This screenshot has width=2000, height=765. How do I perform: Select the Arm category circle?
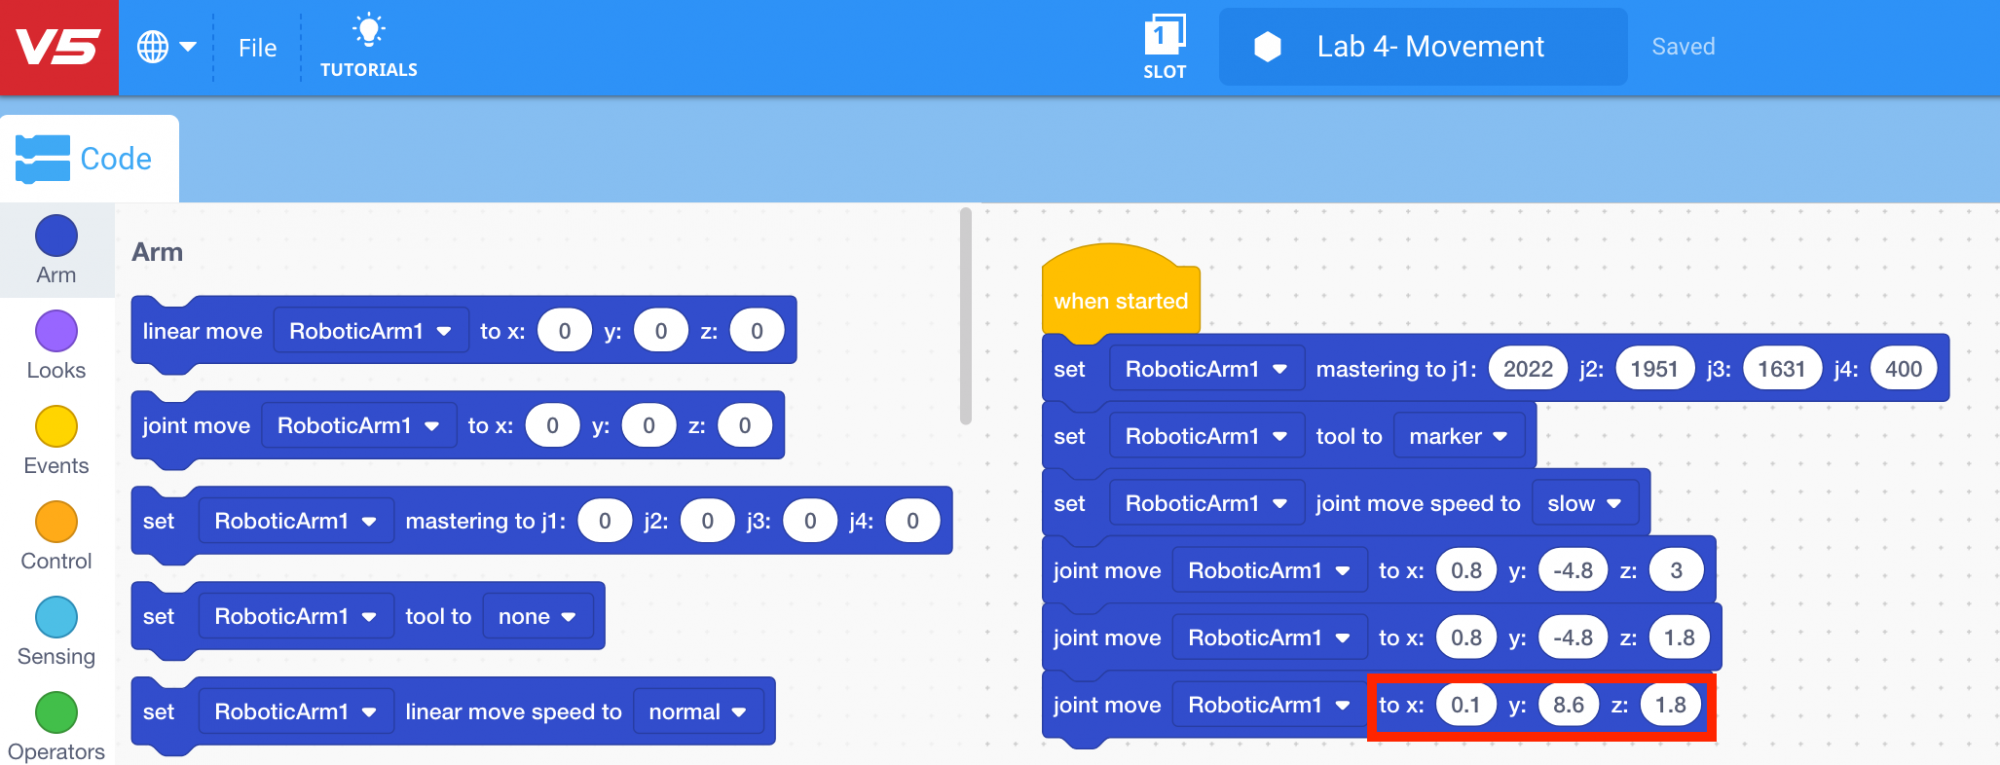(56, 237)
